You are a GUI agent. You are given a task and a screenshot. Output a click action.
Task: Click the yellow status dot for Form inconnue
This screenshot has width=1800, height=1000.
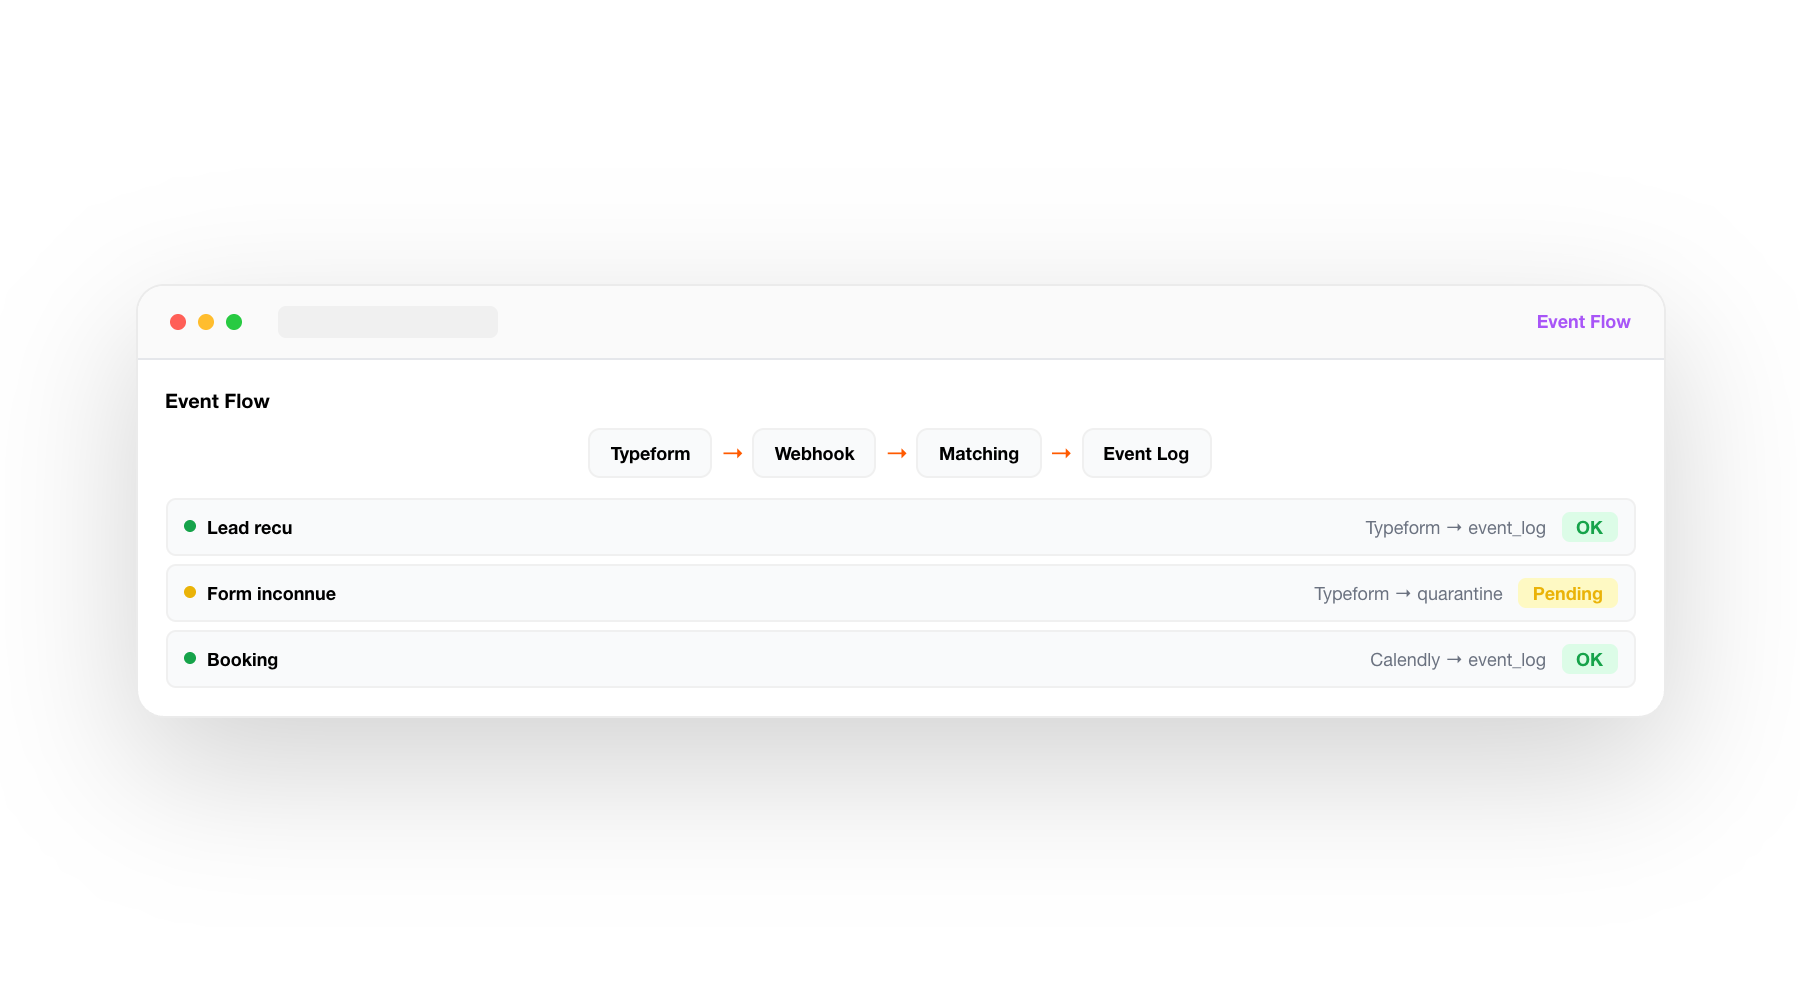(190, 591)
